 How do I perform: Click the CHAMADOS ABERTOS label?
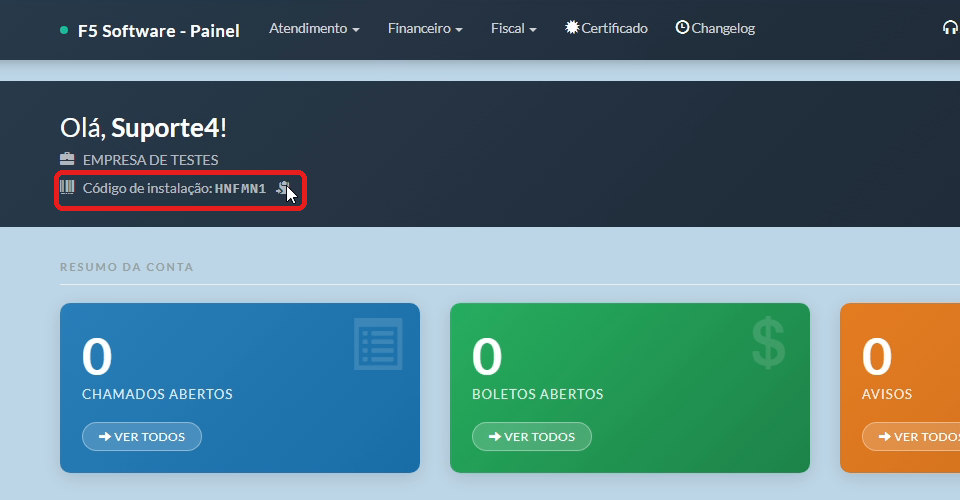point(157,394)
